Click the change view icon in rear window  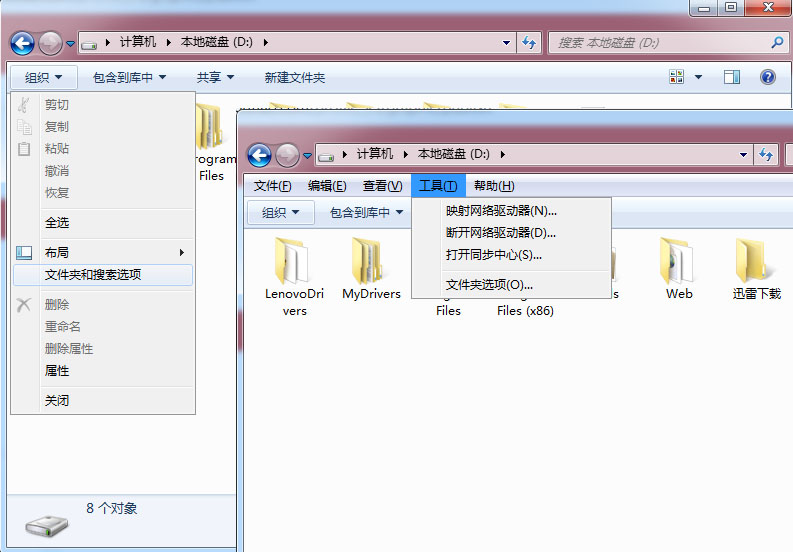pyautogui.click(x=676, y=77)
